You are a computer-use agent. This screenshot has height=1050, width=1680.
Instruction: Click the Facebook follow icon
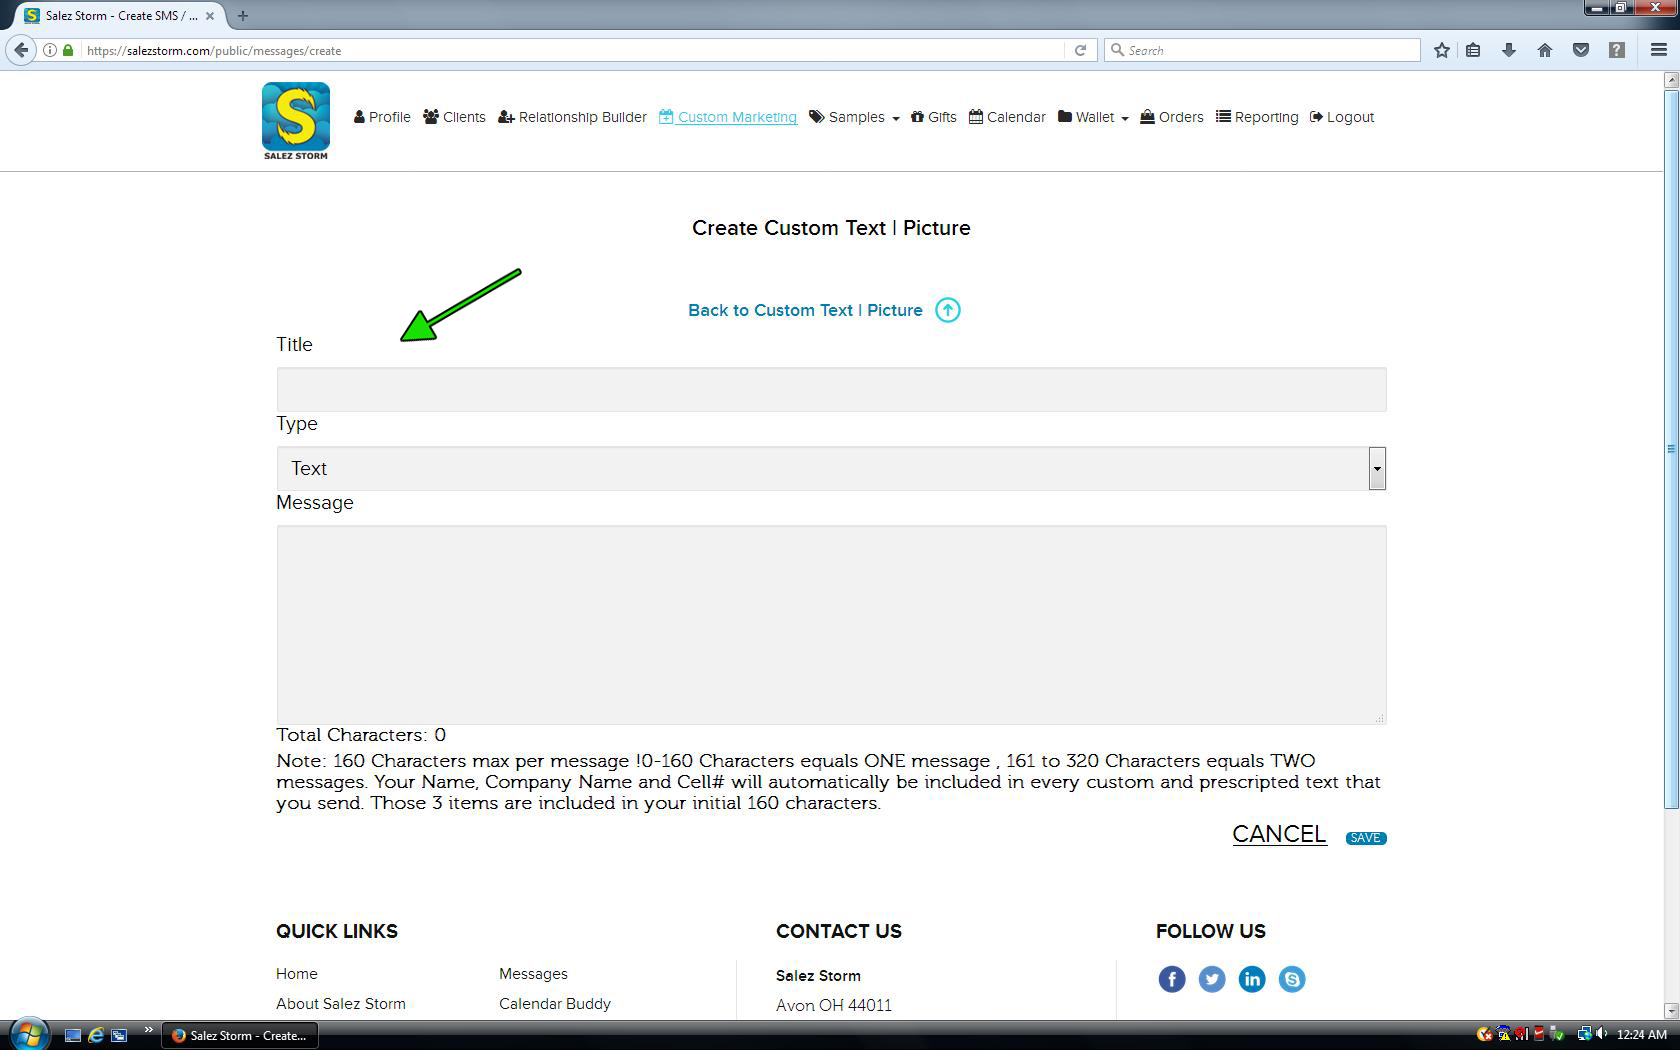tap(1171, 979)
